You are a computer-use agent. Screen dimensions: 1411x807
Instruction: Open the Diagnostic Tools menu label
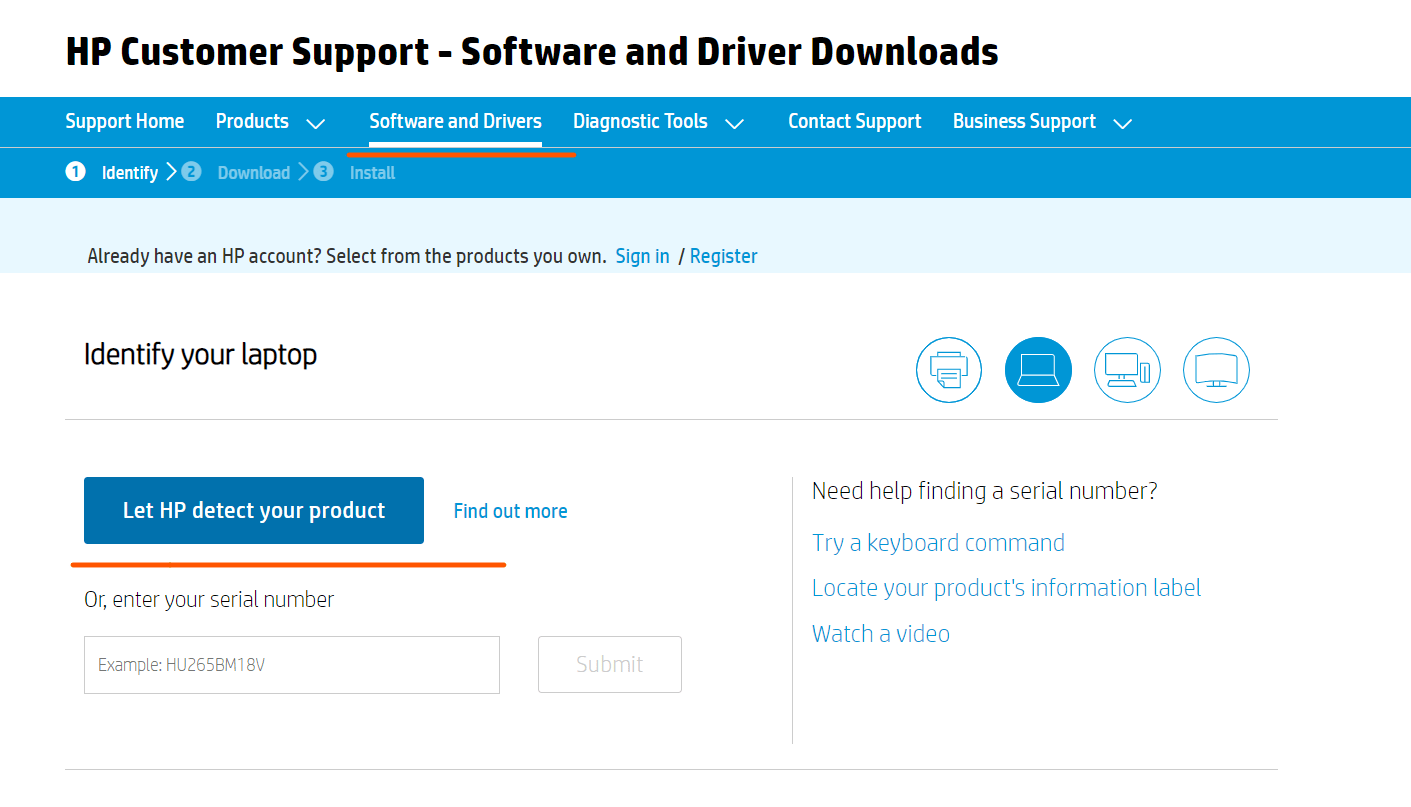(x=640, y=122)
